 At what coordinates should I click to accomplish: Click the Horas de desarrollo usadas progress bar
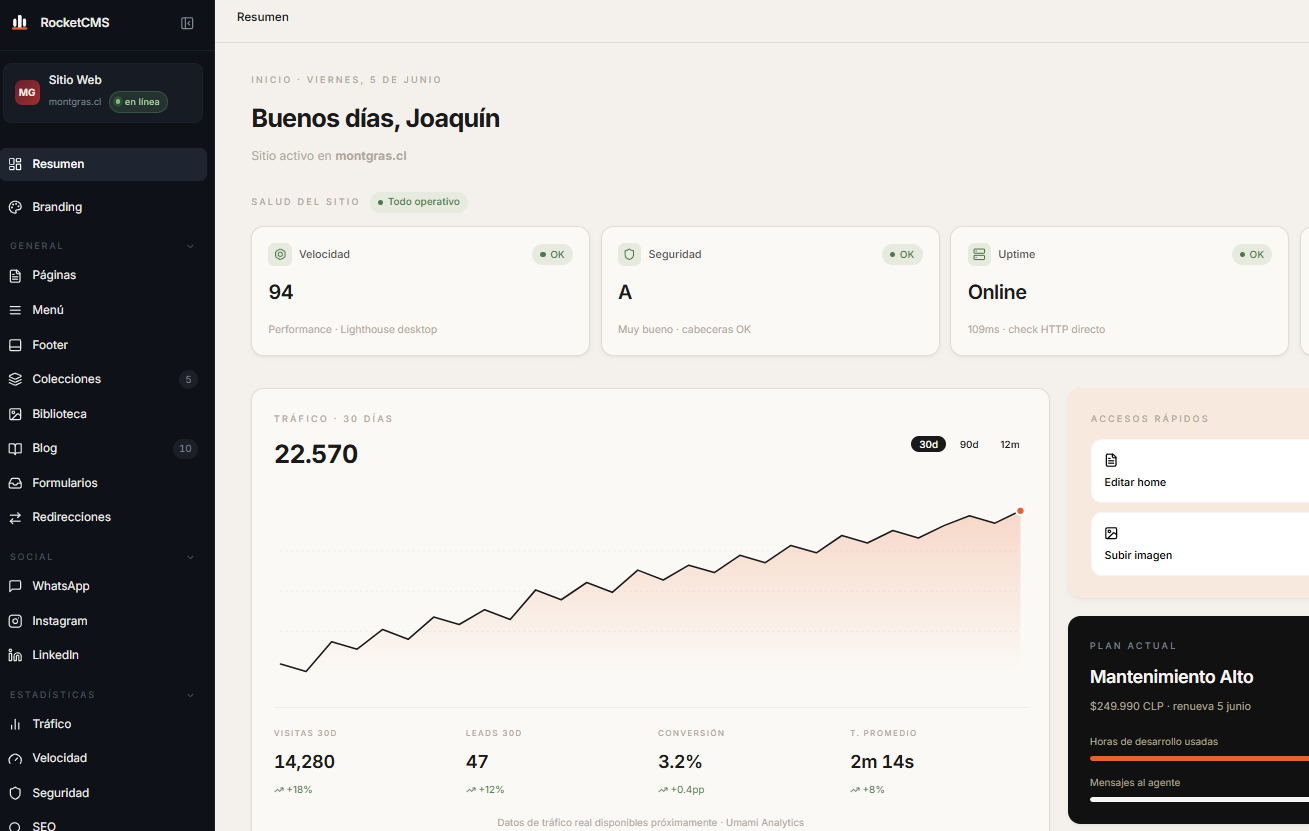click(1200, 758)
